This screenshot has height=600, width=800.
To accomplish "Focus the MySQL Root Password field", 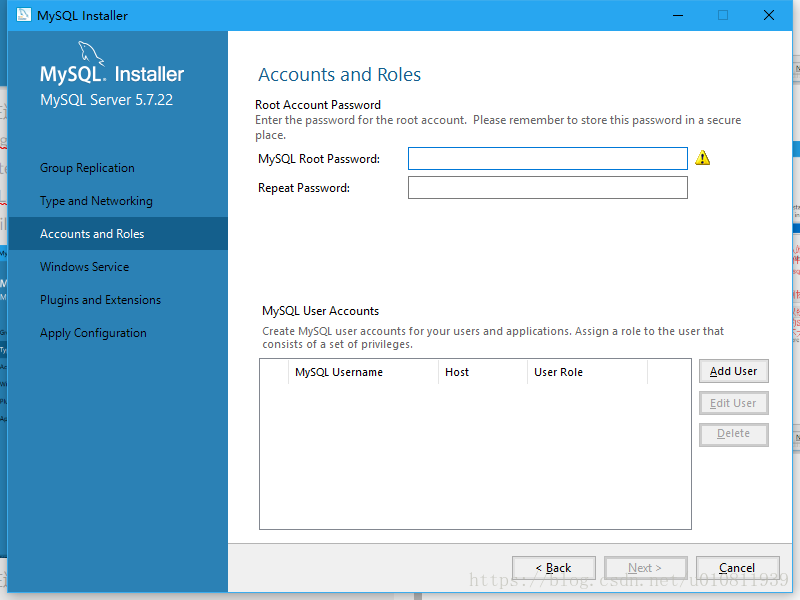I will pos(547,159).
